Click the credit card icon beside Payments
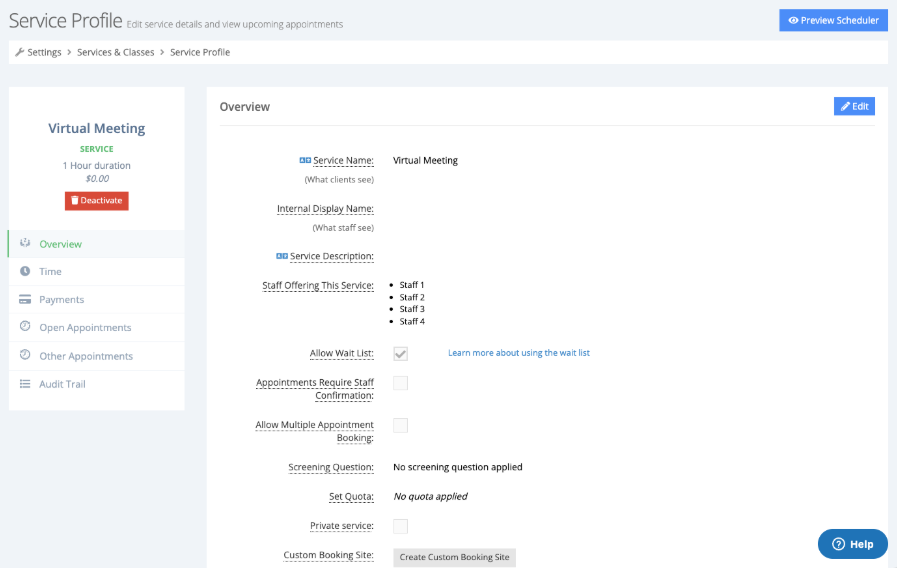The image size is (897, 568). (25, 299)
